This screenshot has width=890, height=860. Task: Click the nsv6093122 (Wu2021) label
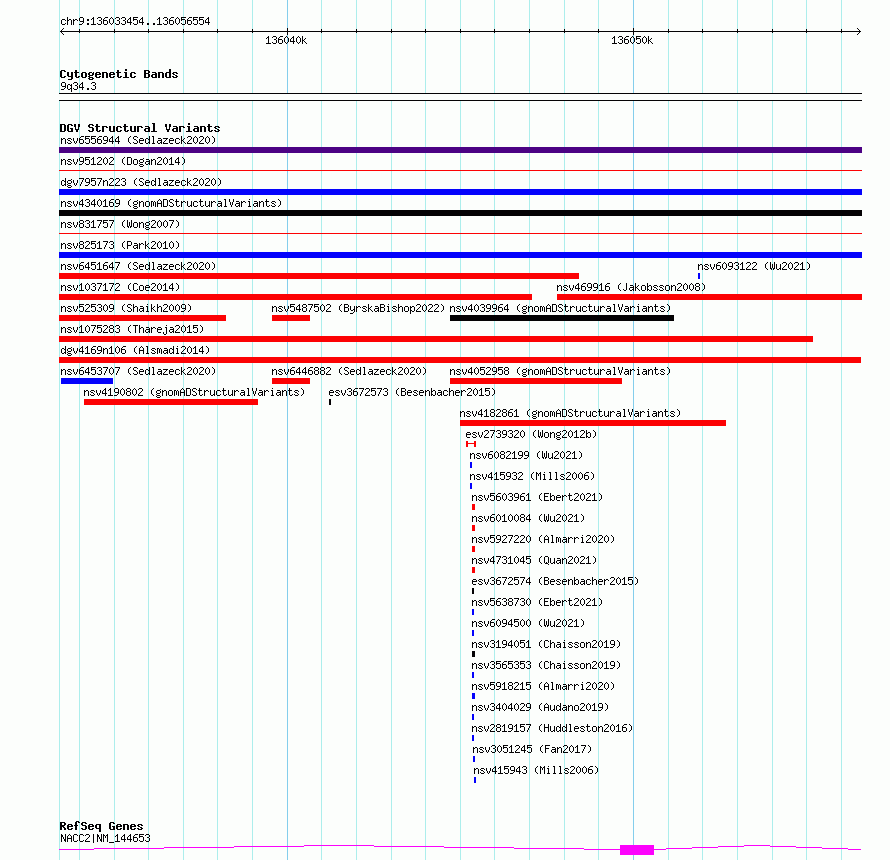coord(754,266)
